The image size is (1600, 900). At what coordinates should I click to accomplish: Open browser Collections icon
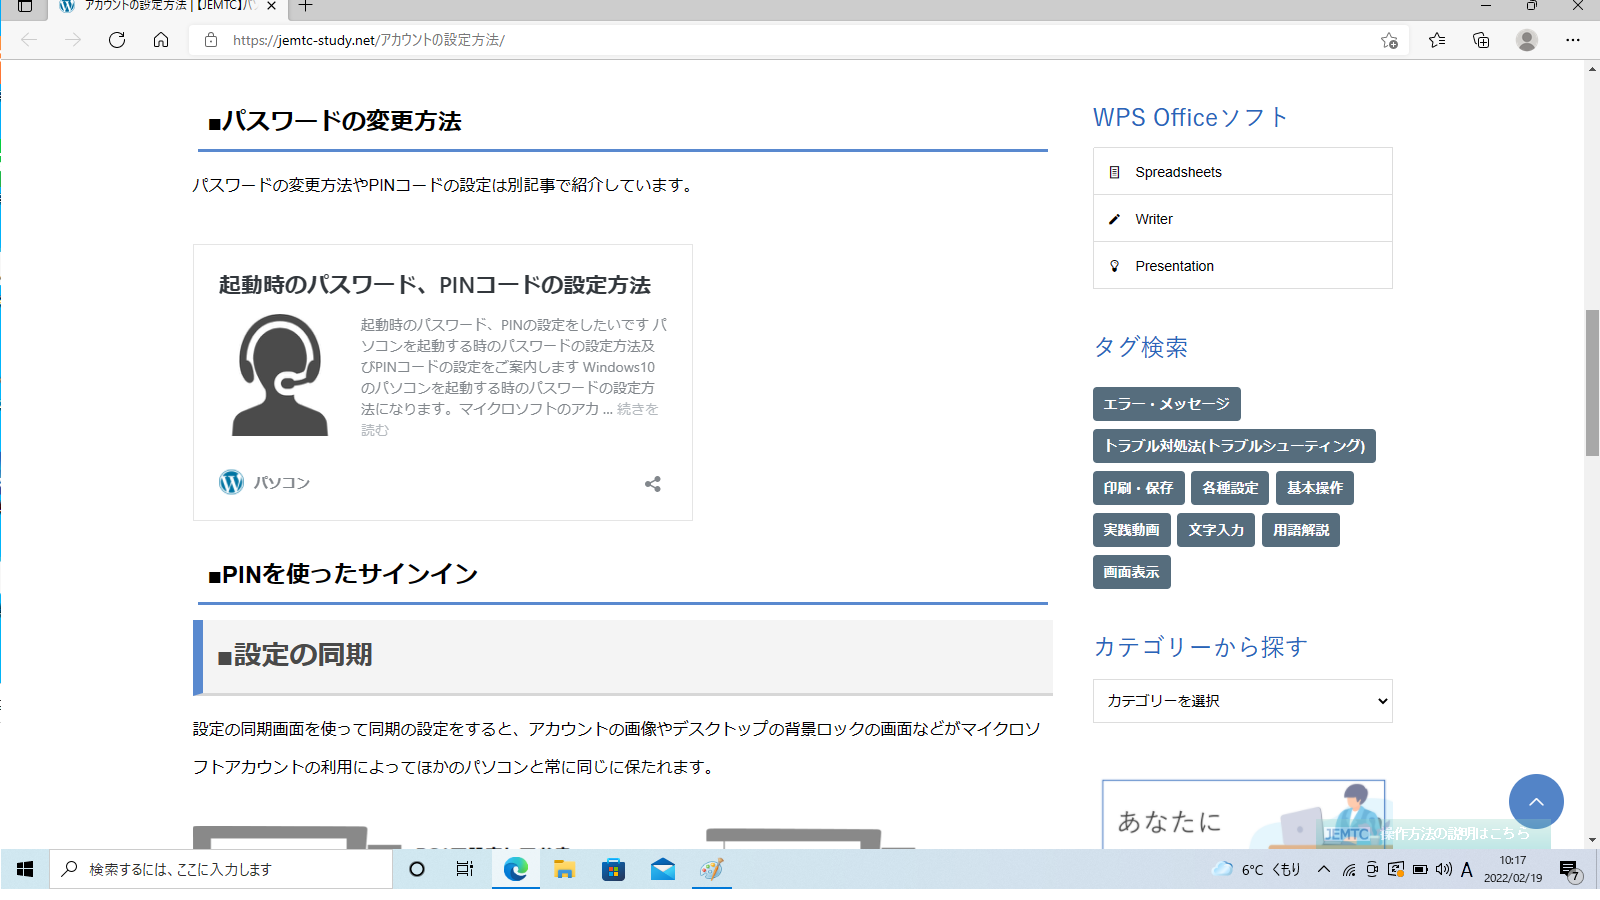[x=1481, y=40]
